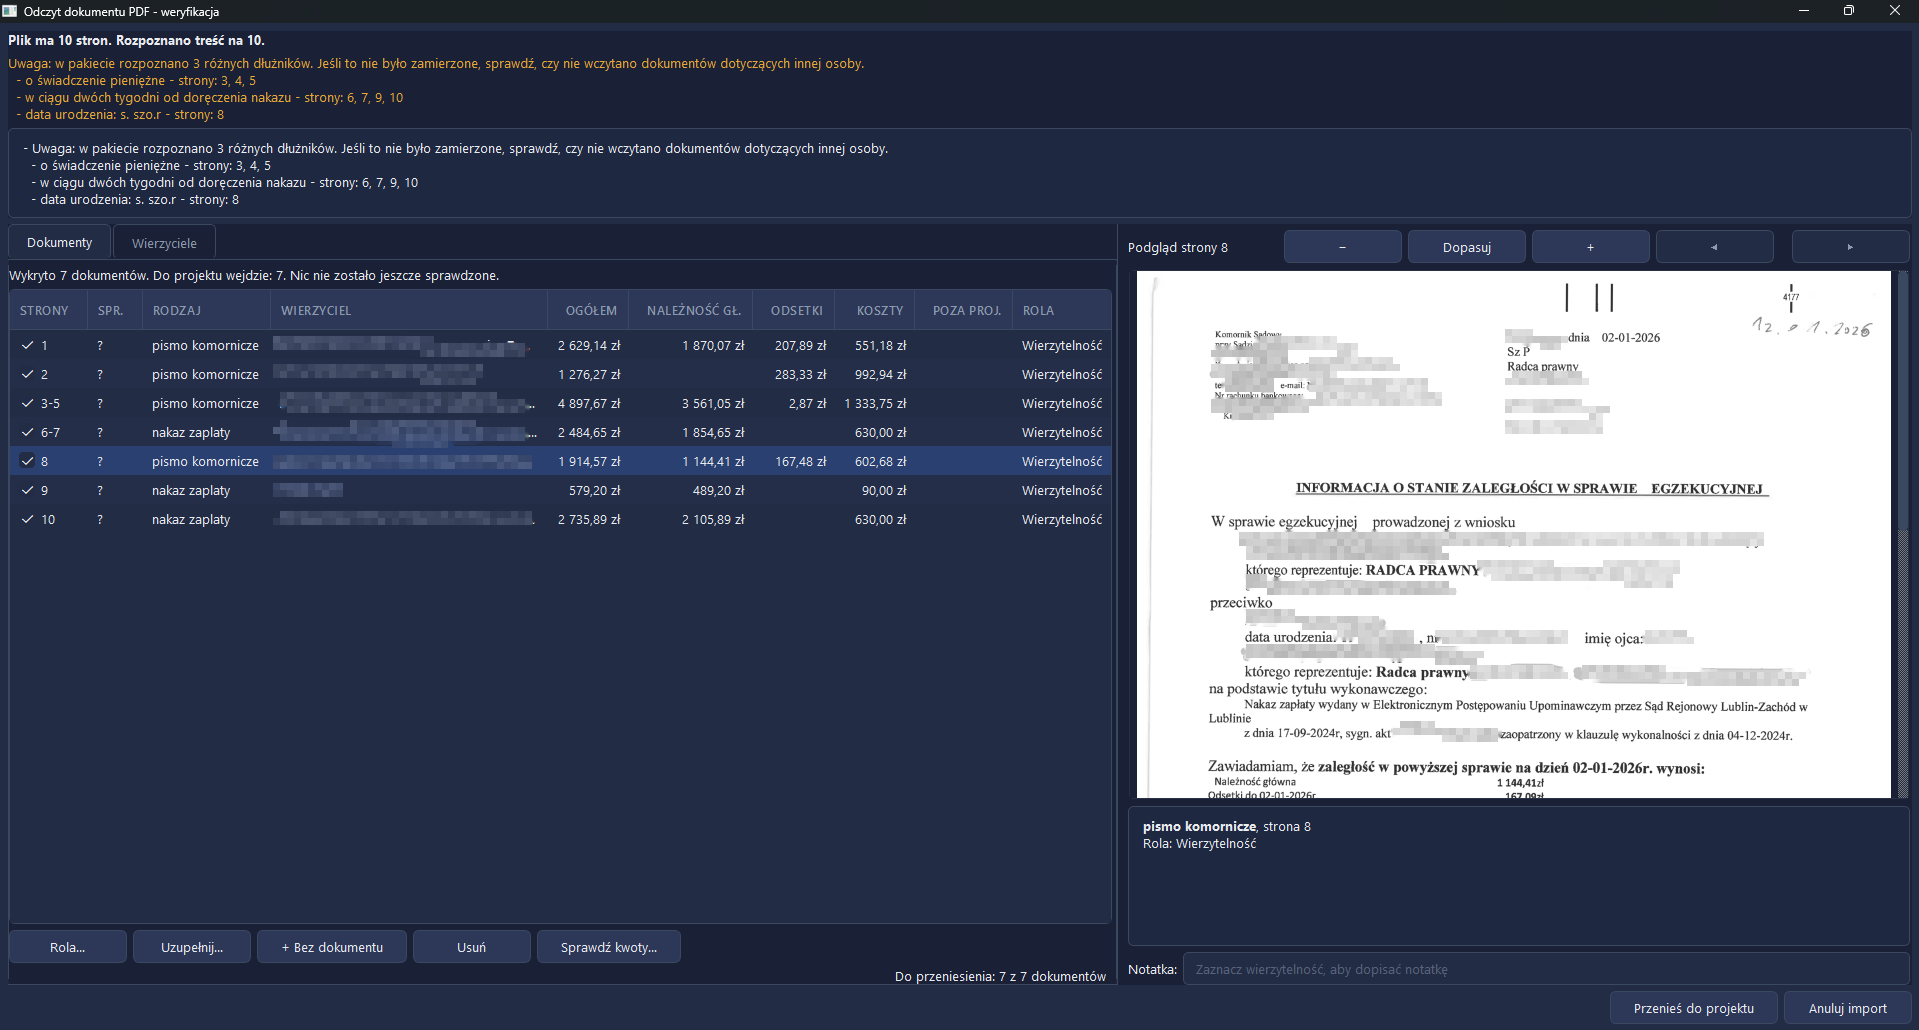
Task: Fit the preview with Dopasuj button
Action: 1466,247
